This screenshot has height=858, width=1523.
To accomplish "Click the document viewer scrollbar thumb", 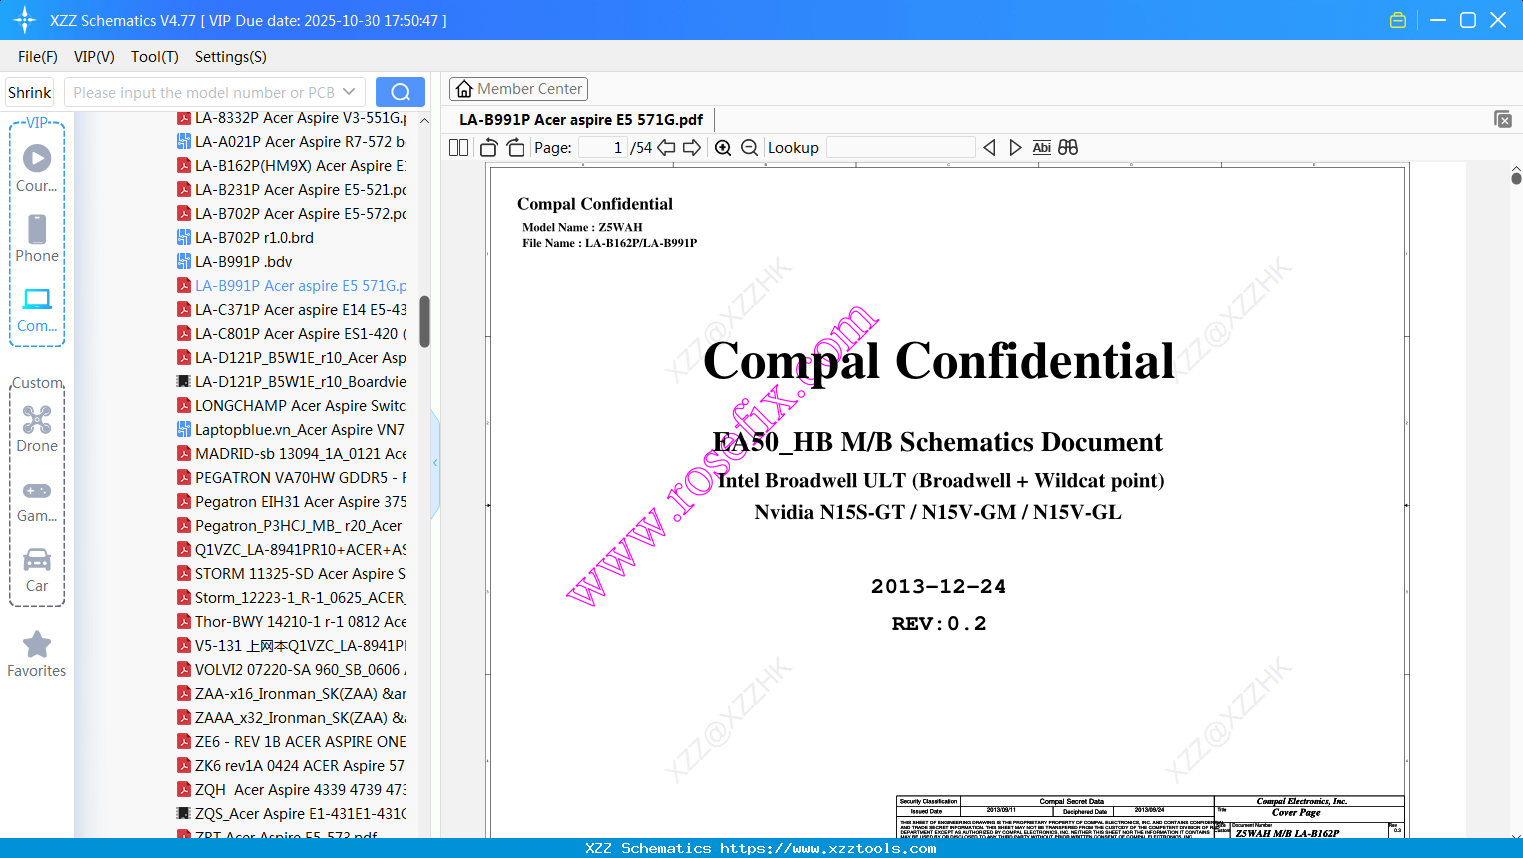I will pyautogui.click(x=1516, y=178).
